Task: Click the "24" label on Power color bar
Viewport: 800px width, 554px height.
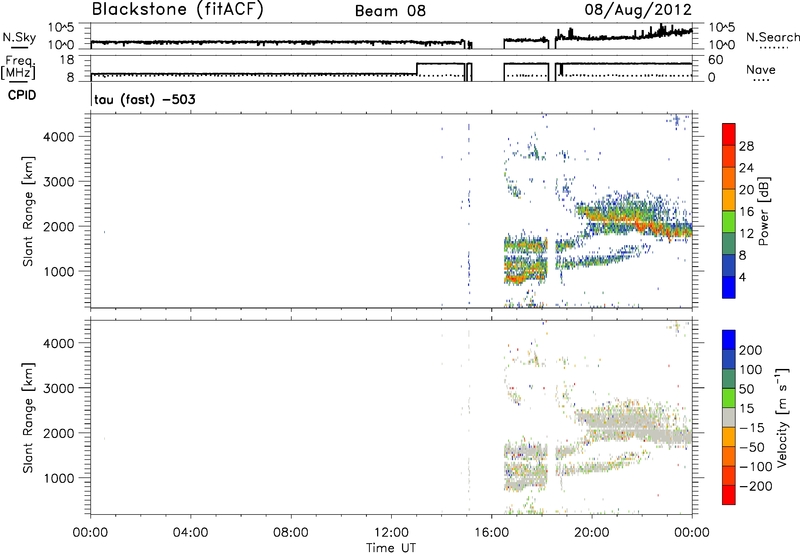Action: [746, 168]
